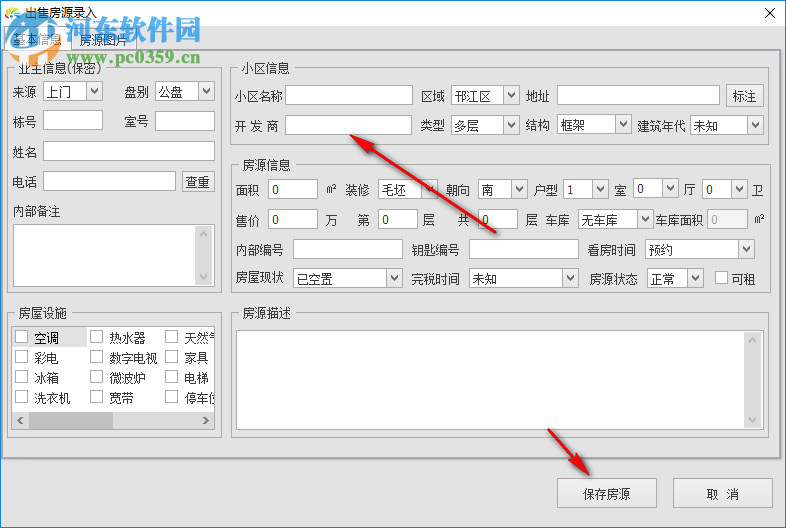Click the 取消 button
The width and height of the screenshot is (786, 528).
pyautogui.click(x=722, y=494)
